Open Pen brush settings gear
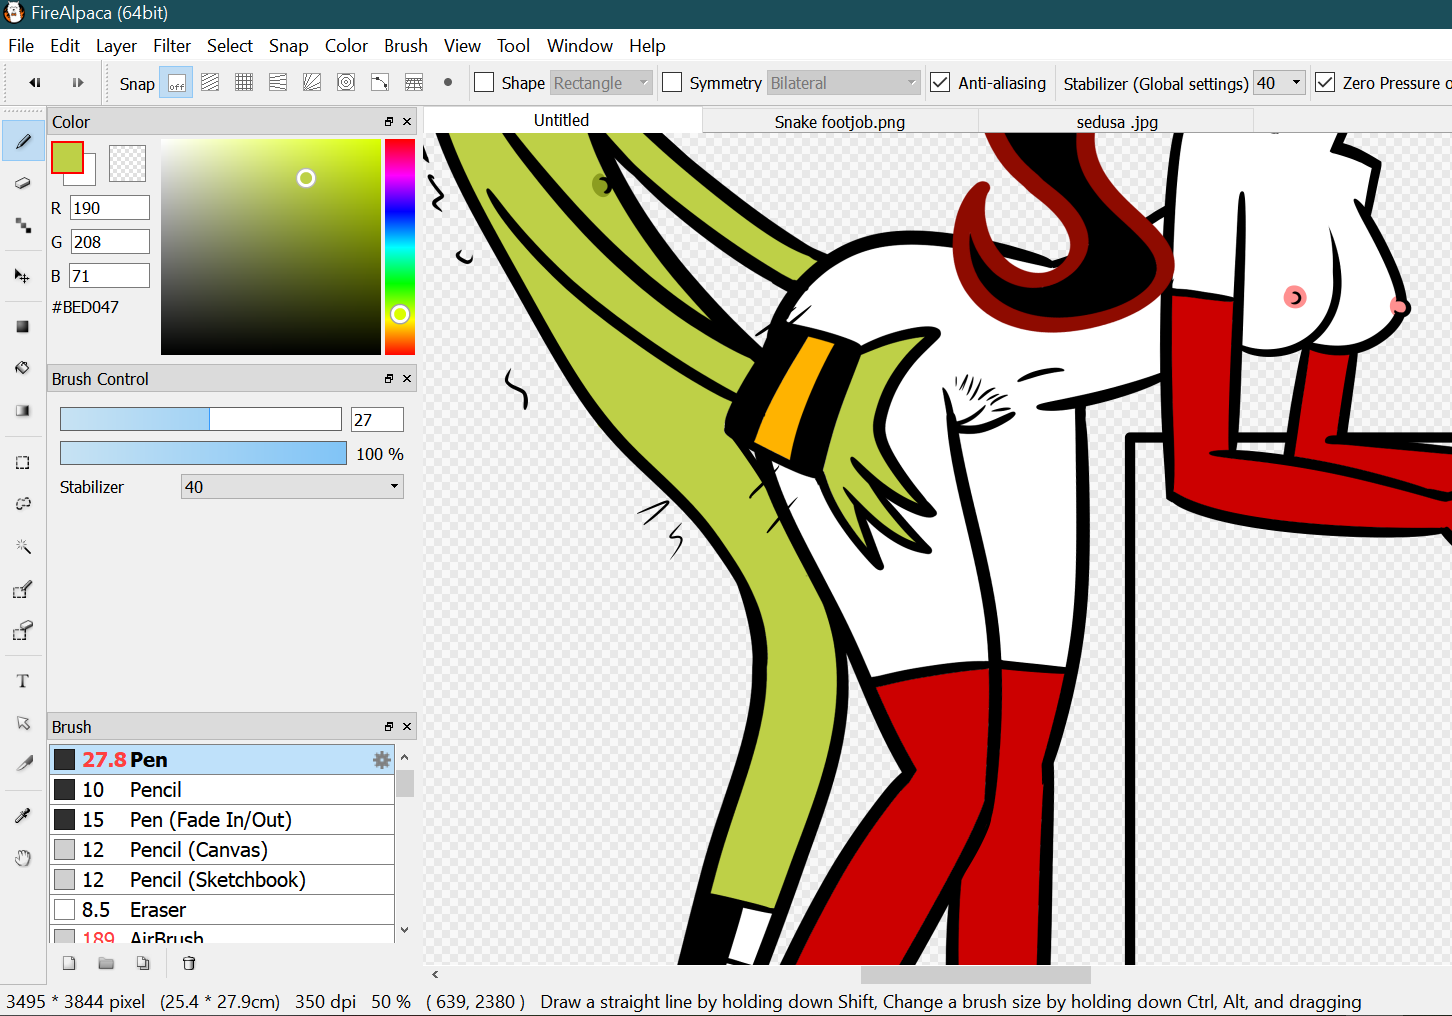 [x=381, y=760]
